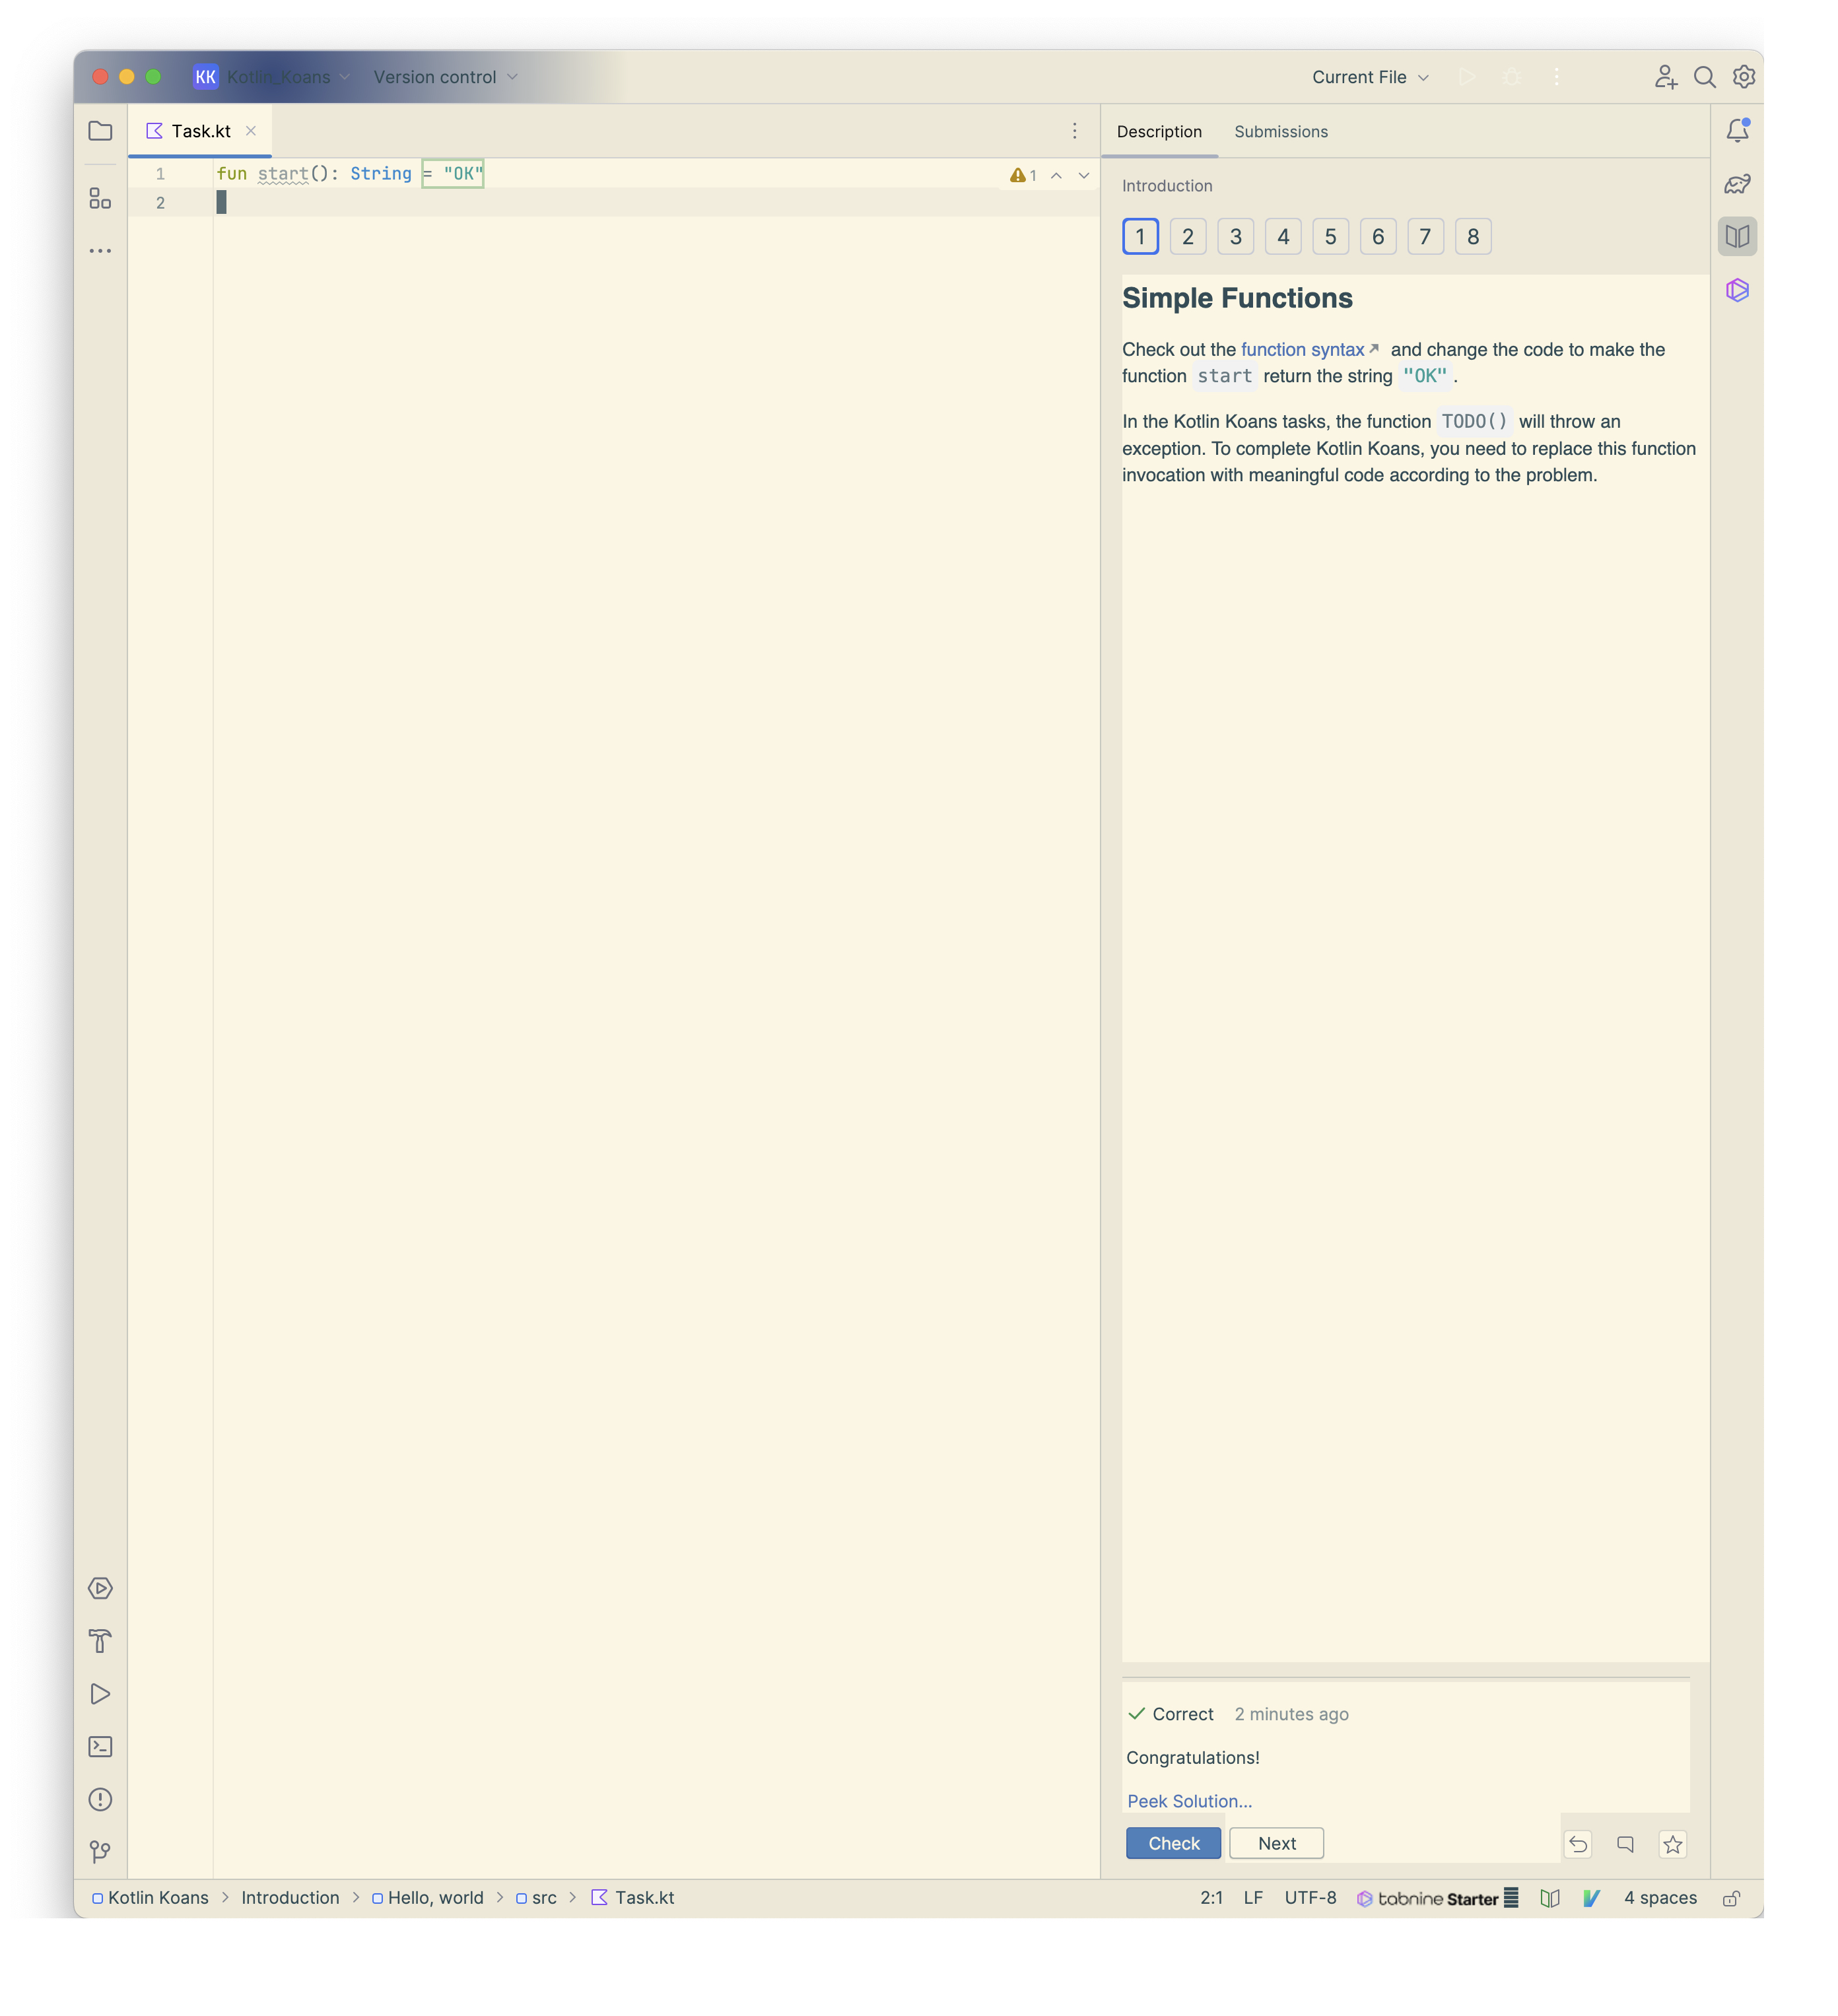The height and width of the screenshot is (2016, 1838).
Task: Click the text/font tool icon in sidebar
Action: [100, 1642]
